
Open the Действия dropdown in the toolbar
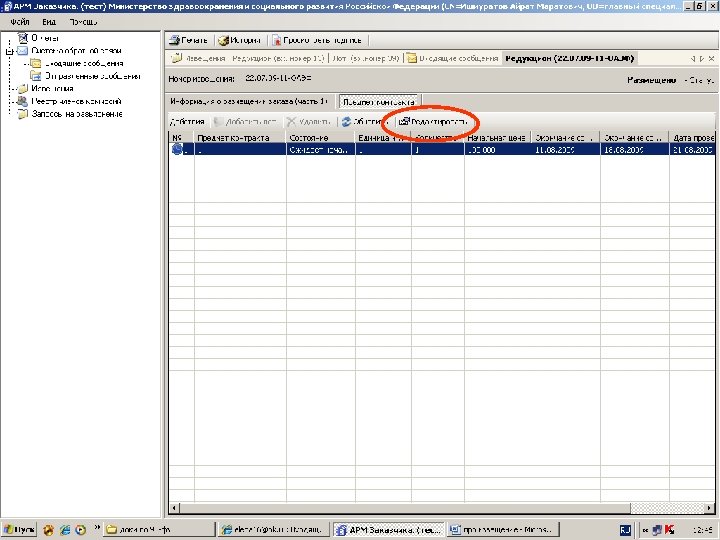click(x=187, y=122)
